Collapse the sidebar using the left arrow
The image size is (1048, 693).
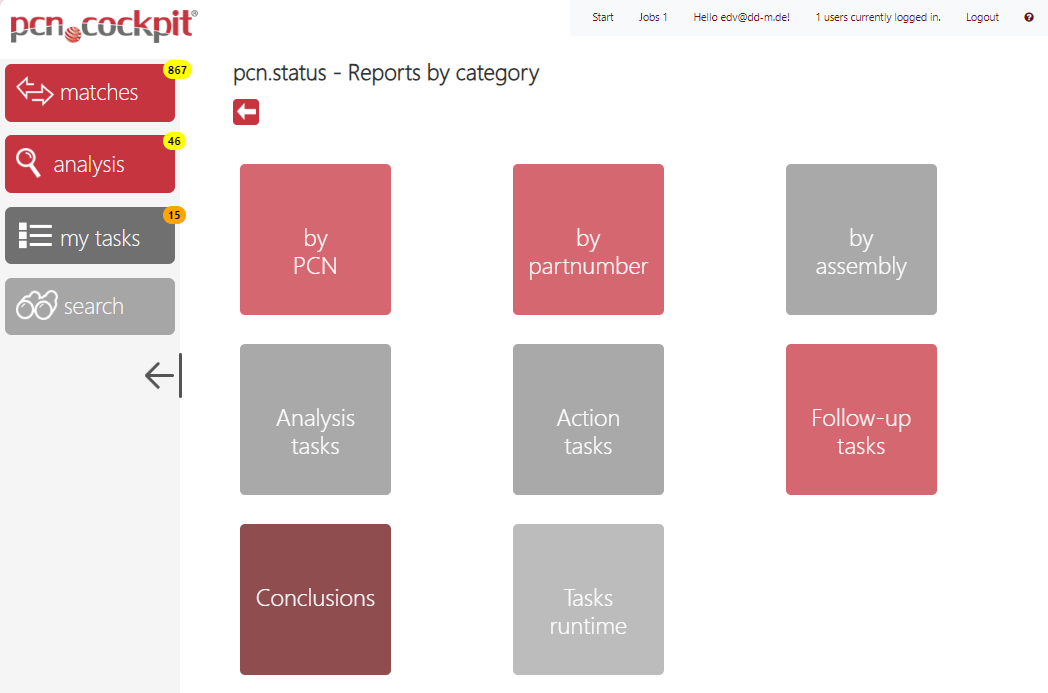point(160,375)
